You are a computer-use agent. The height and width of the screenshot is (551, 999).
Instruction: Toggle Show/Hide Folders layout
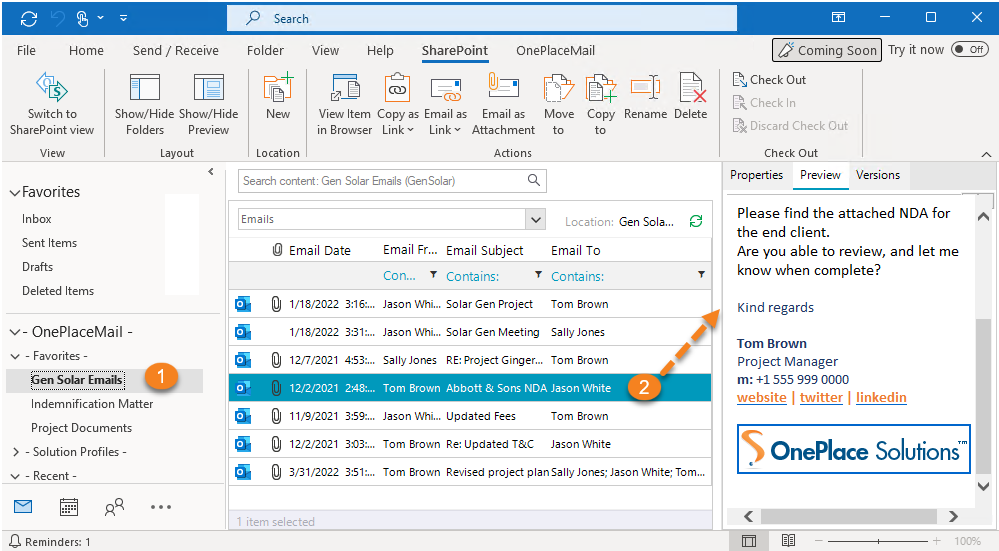[x=145, y=104]
